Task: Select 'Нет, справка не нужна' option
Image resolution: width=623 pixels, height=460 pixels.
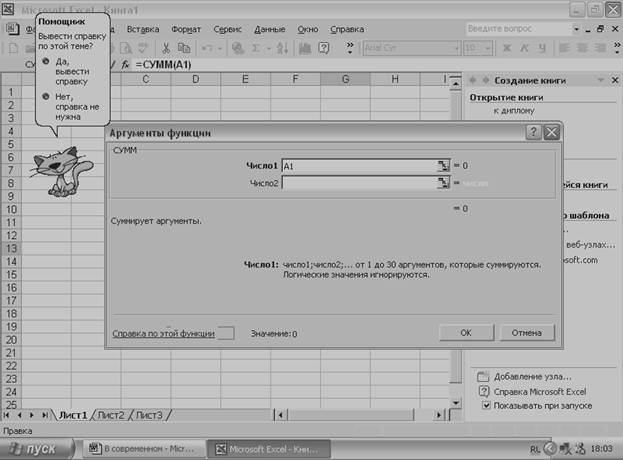Action: (x=71, y=106)
